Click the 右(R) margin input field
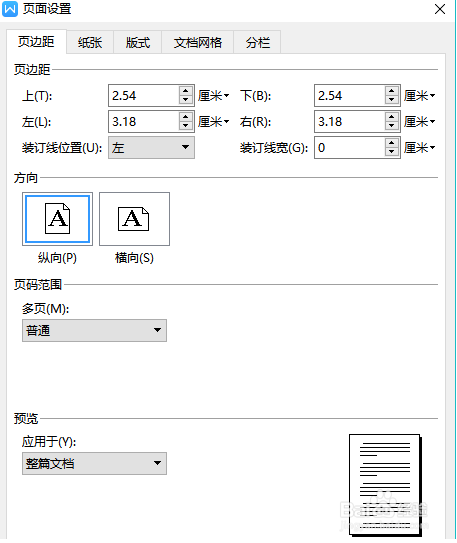Image resolution: width=457 pixels, height=543 pixels. (350, 122)
